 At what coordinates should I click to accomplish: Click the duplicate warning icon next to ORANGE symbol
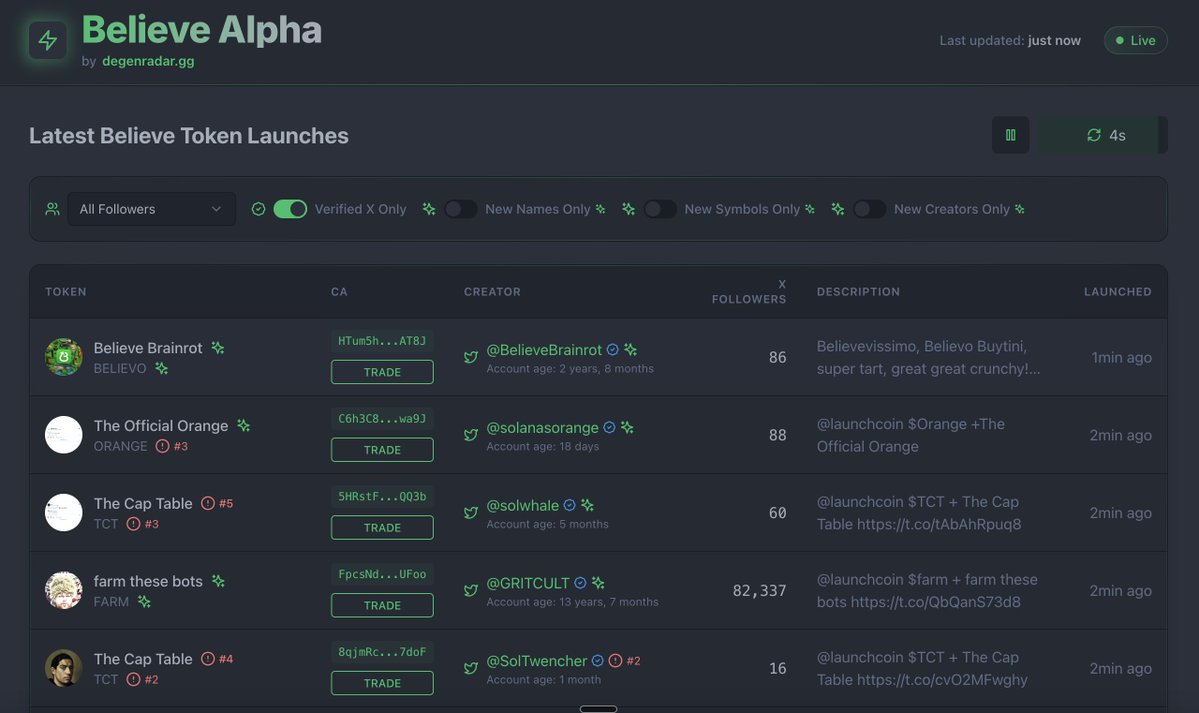pos(162,446)
